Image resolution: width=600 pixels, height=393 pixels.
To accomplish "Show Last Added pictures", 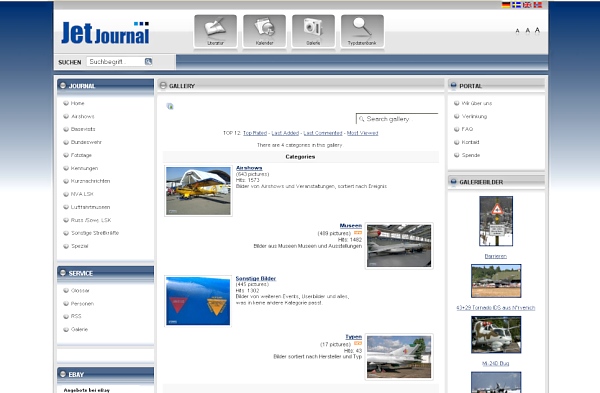I will click(285, 133).
